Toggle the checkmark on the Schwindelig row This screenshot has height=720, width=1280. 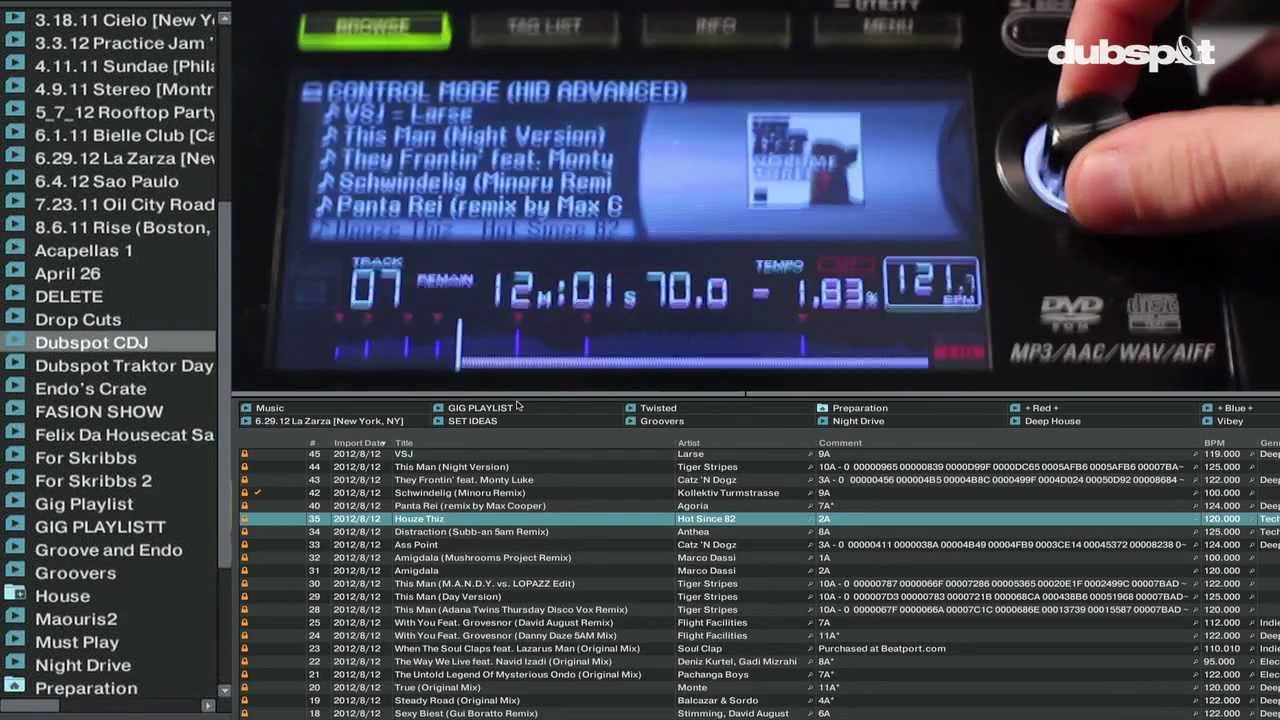point(257,493)
